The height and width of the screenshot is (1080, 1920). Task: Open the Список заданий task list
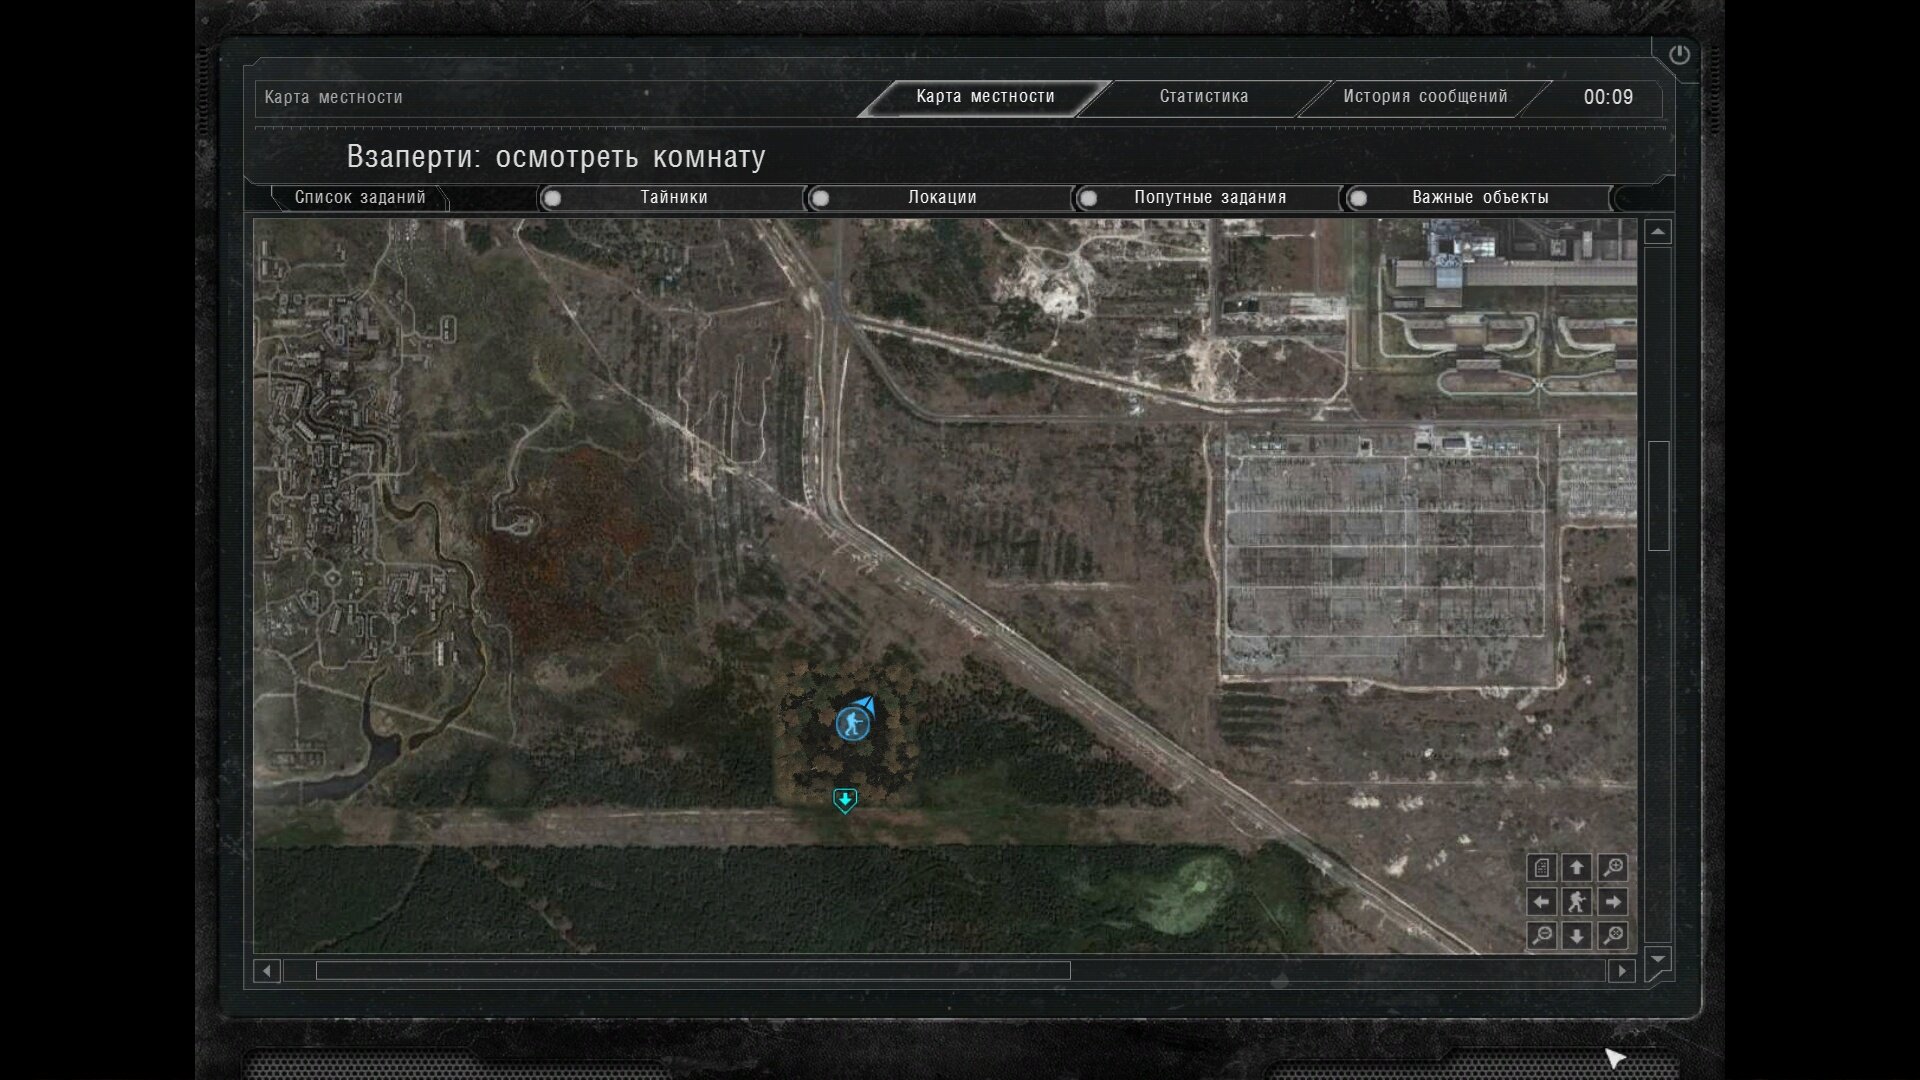360,198
